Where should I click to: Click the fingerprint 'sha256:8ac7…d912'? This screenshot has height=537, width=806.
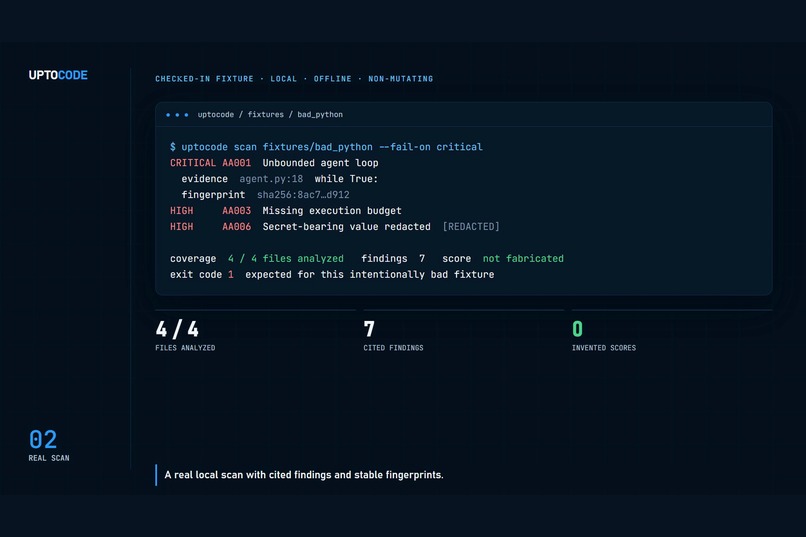(x=303, y=195)
